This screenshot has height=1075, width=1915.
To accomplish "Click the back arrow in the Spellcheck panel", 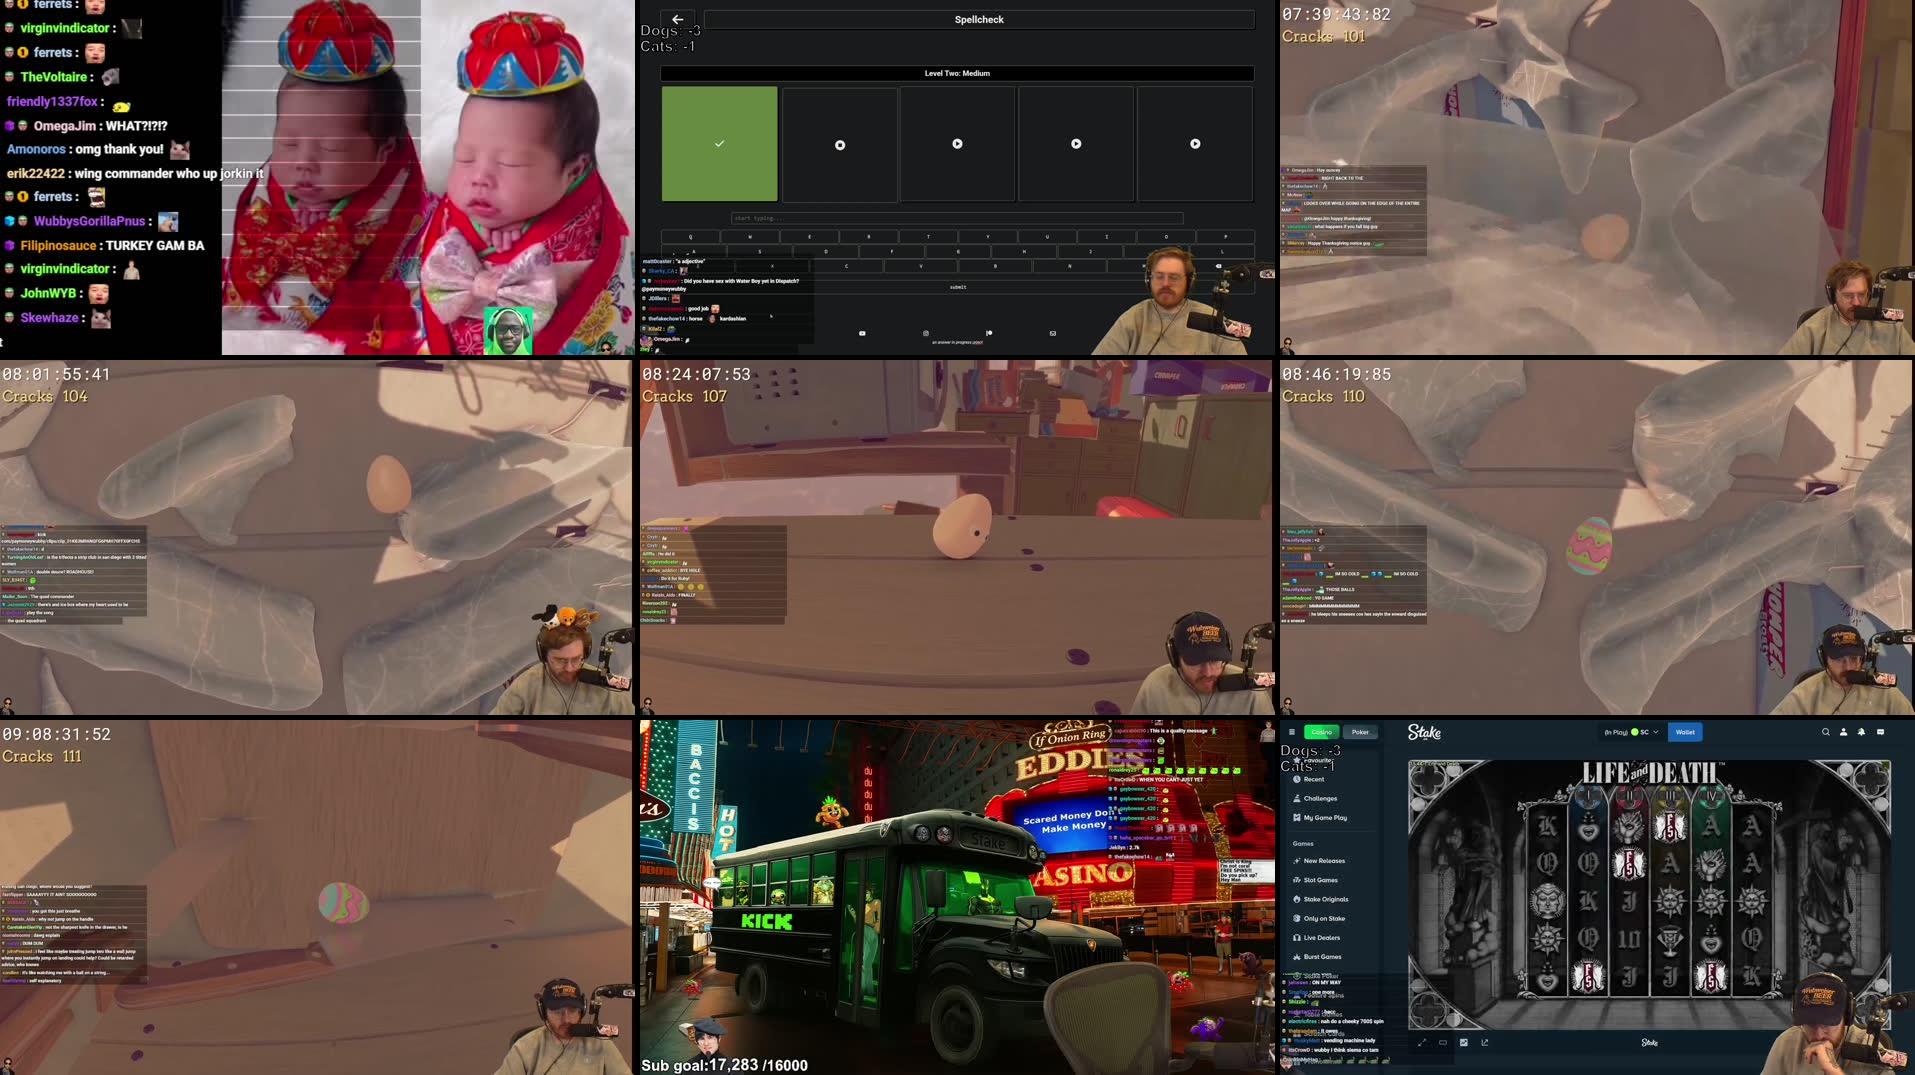I will [x=678, y=19].
